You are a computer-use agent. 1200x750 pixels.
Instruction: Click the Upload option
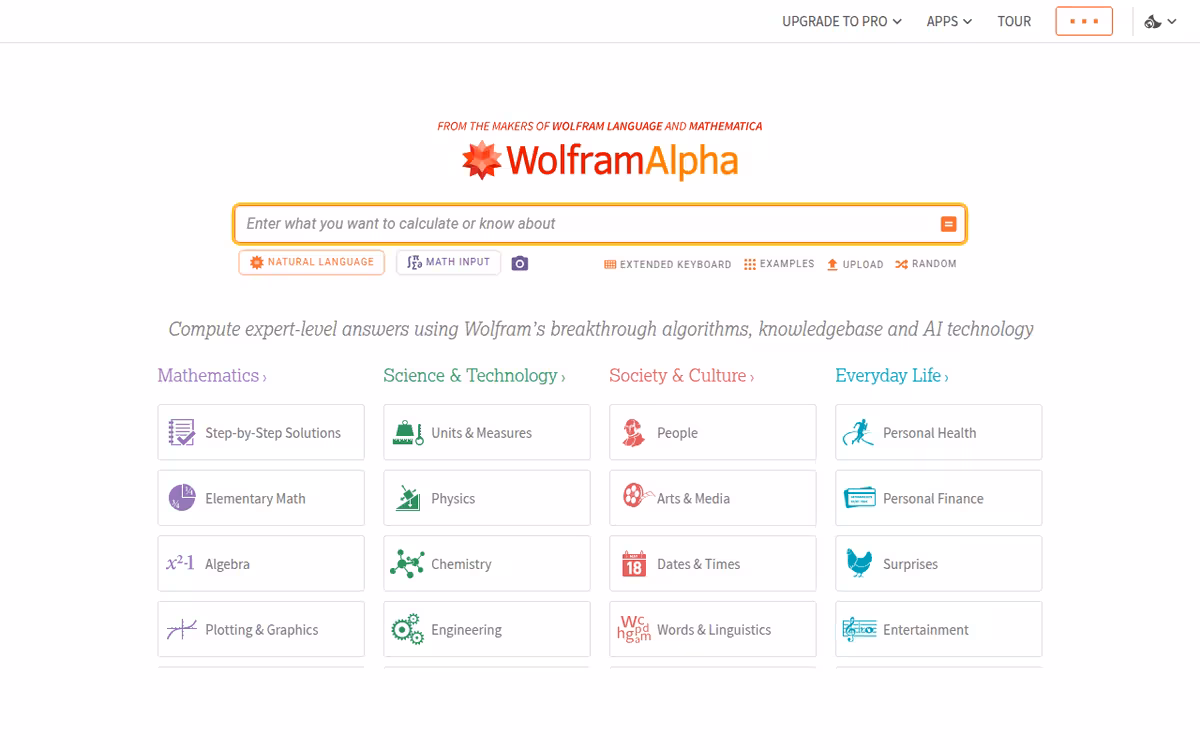point(855,264)
